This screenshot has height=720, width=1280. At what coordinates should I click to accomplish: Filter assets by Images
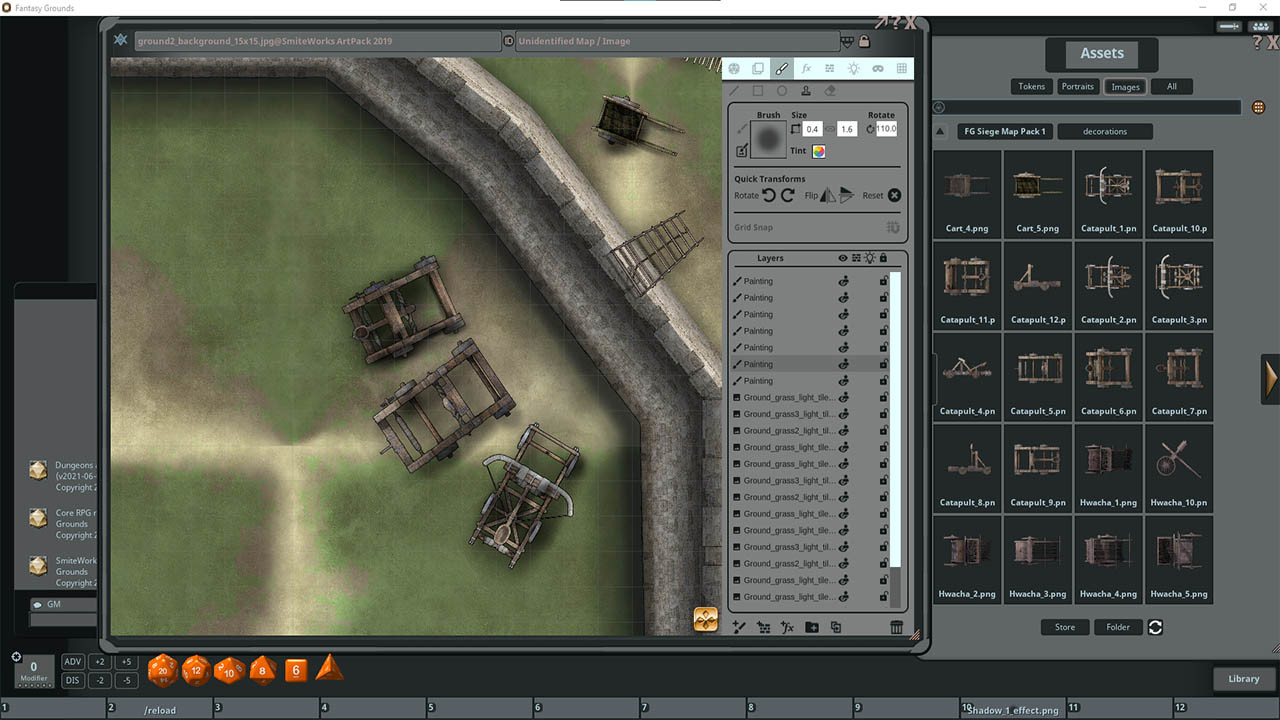pyautogui.click(x=1125, y=86)
